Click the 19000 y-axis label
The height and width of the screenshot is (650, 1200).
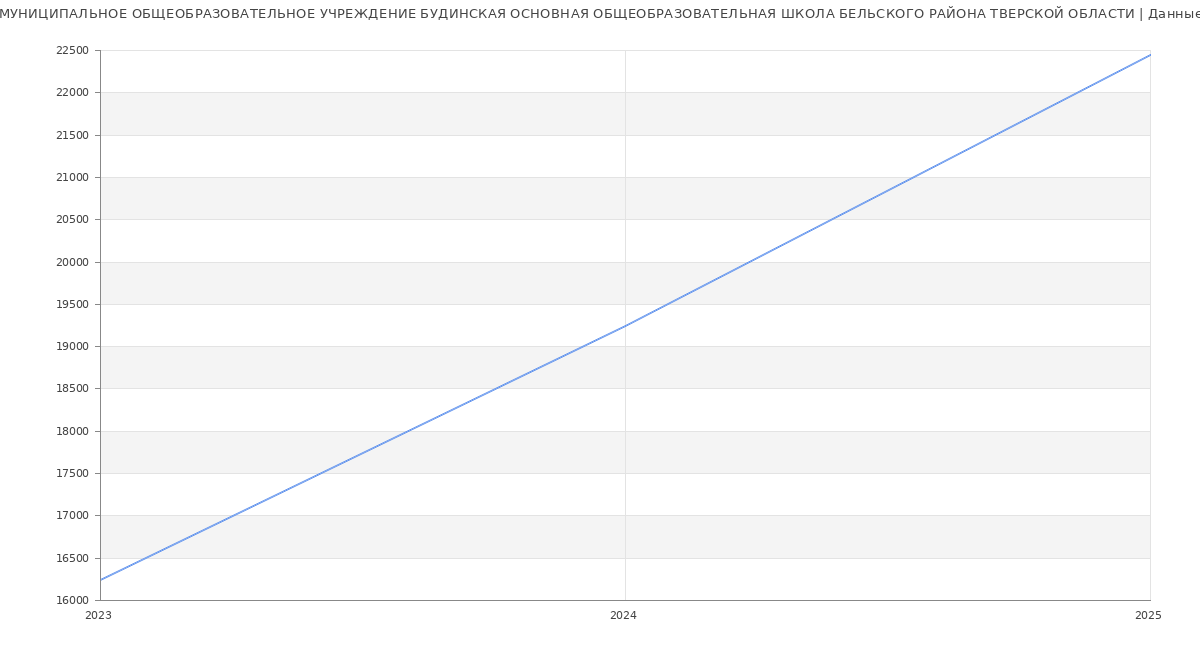click(x=73, y=347)
